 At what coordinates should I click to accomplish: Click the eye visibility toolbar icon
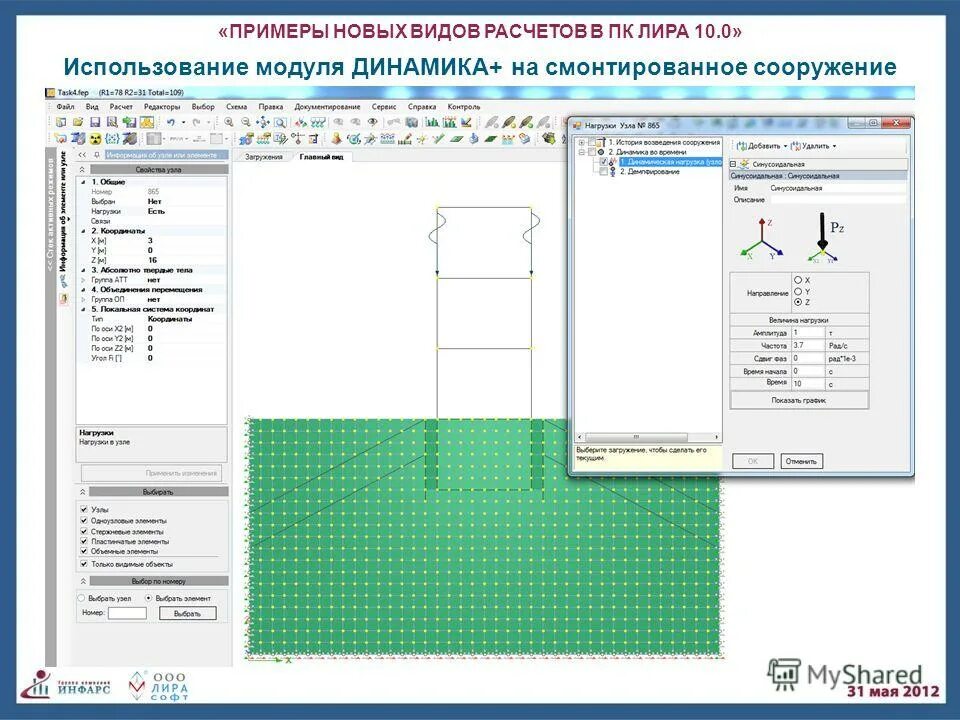[372, 122]
